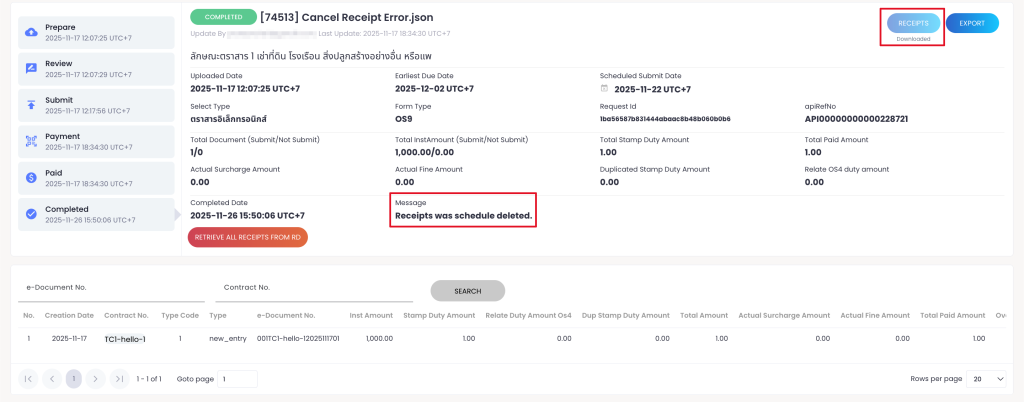Click the Downloaded label under RECEIPTS

913,39
